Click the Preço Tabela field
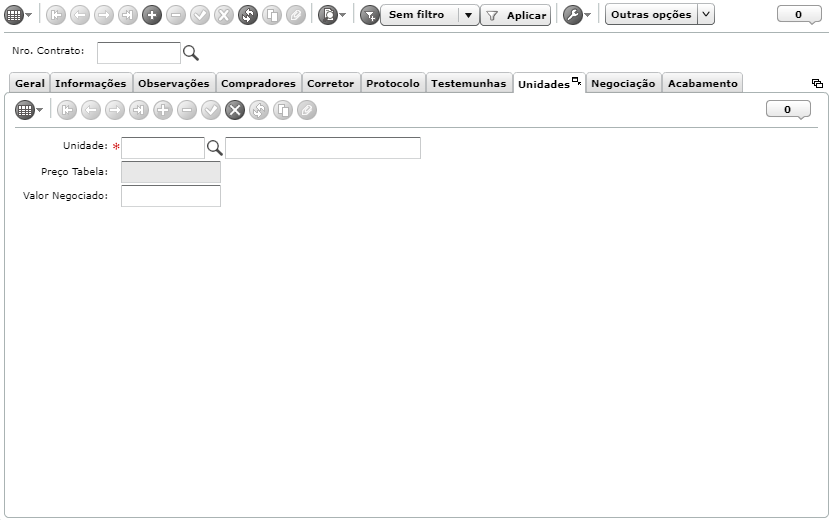 [171, 172]
